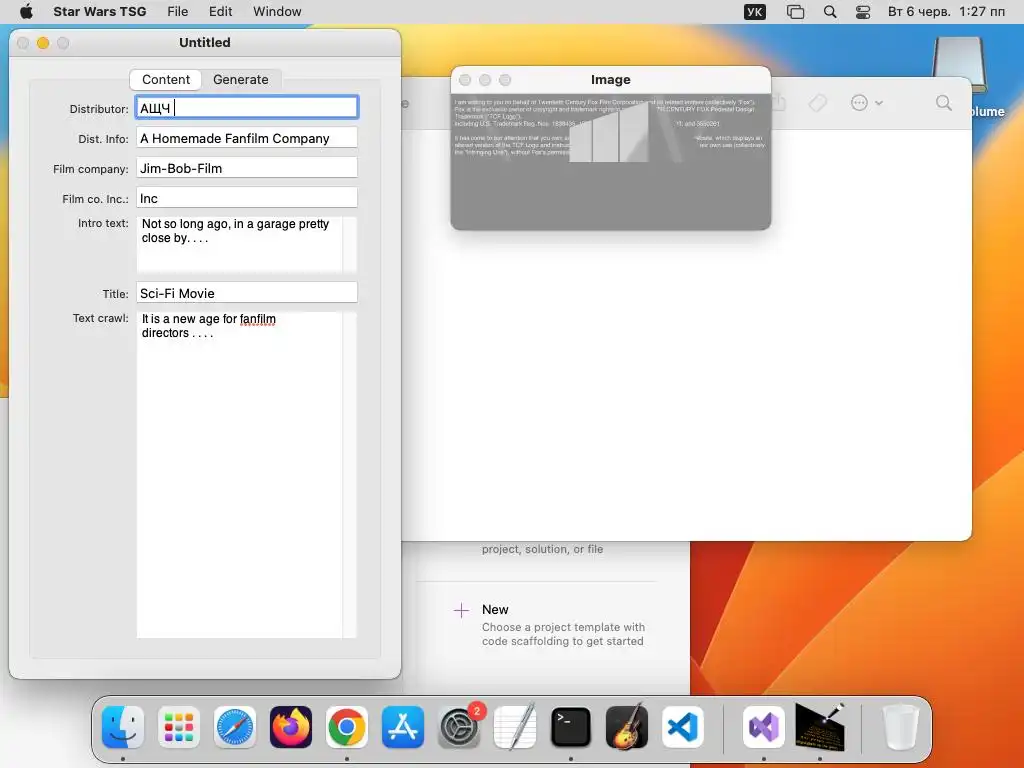Click inside the Intro text area

point(239,244)
